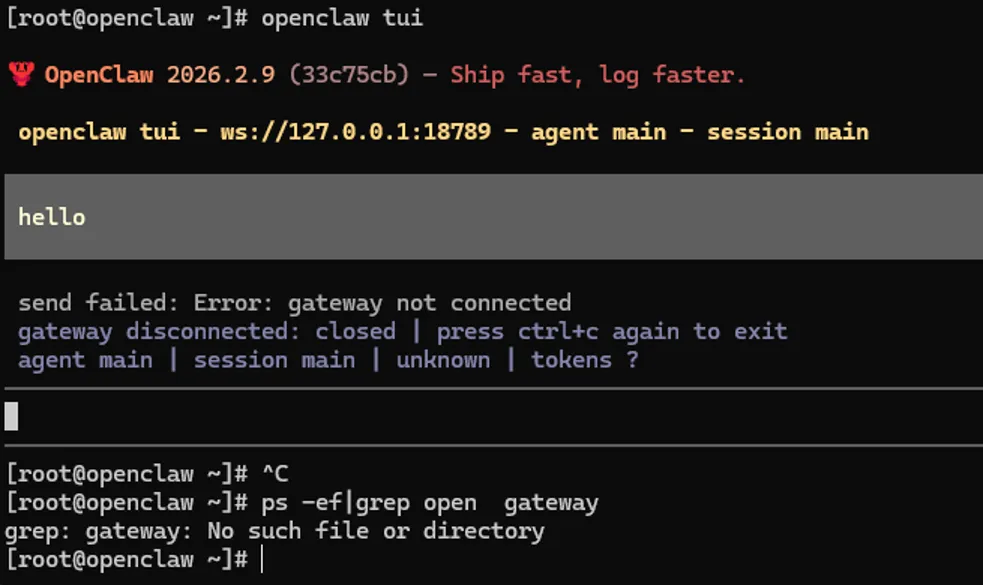
Task: Click 'session main' in the yellow header line
Action: (787, 132)
